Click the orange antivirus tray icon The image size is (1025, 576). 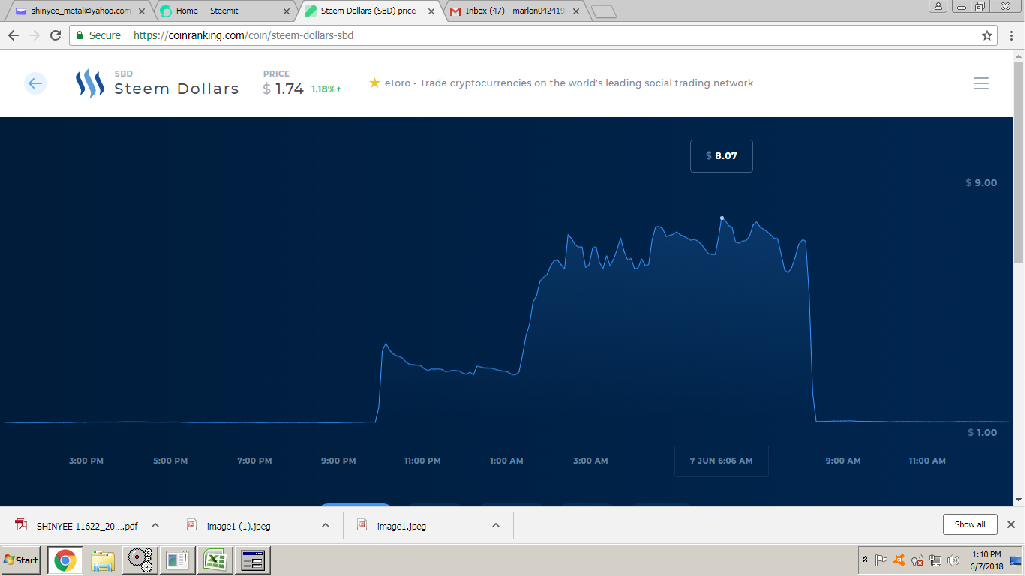tap(899, 560)
